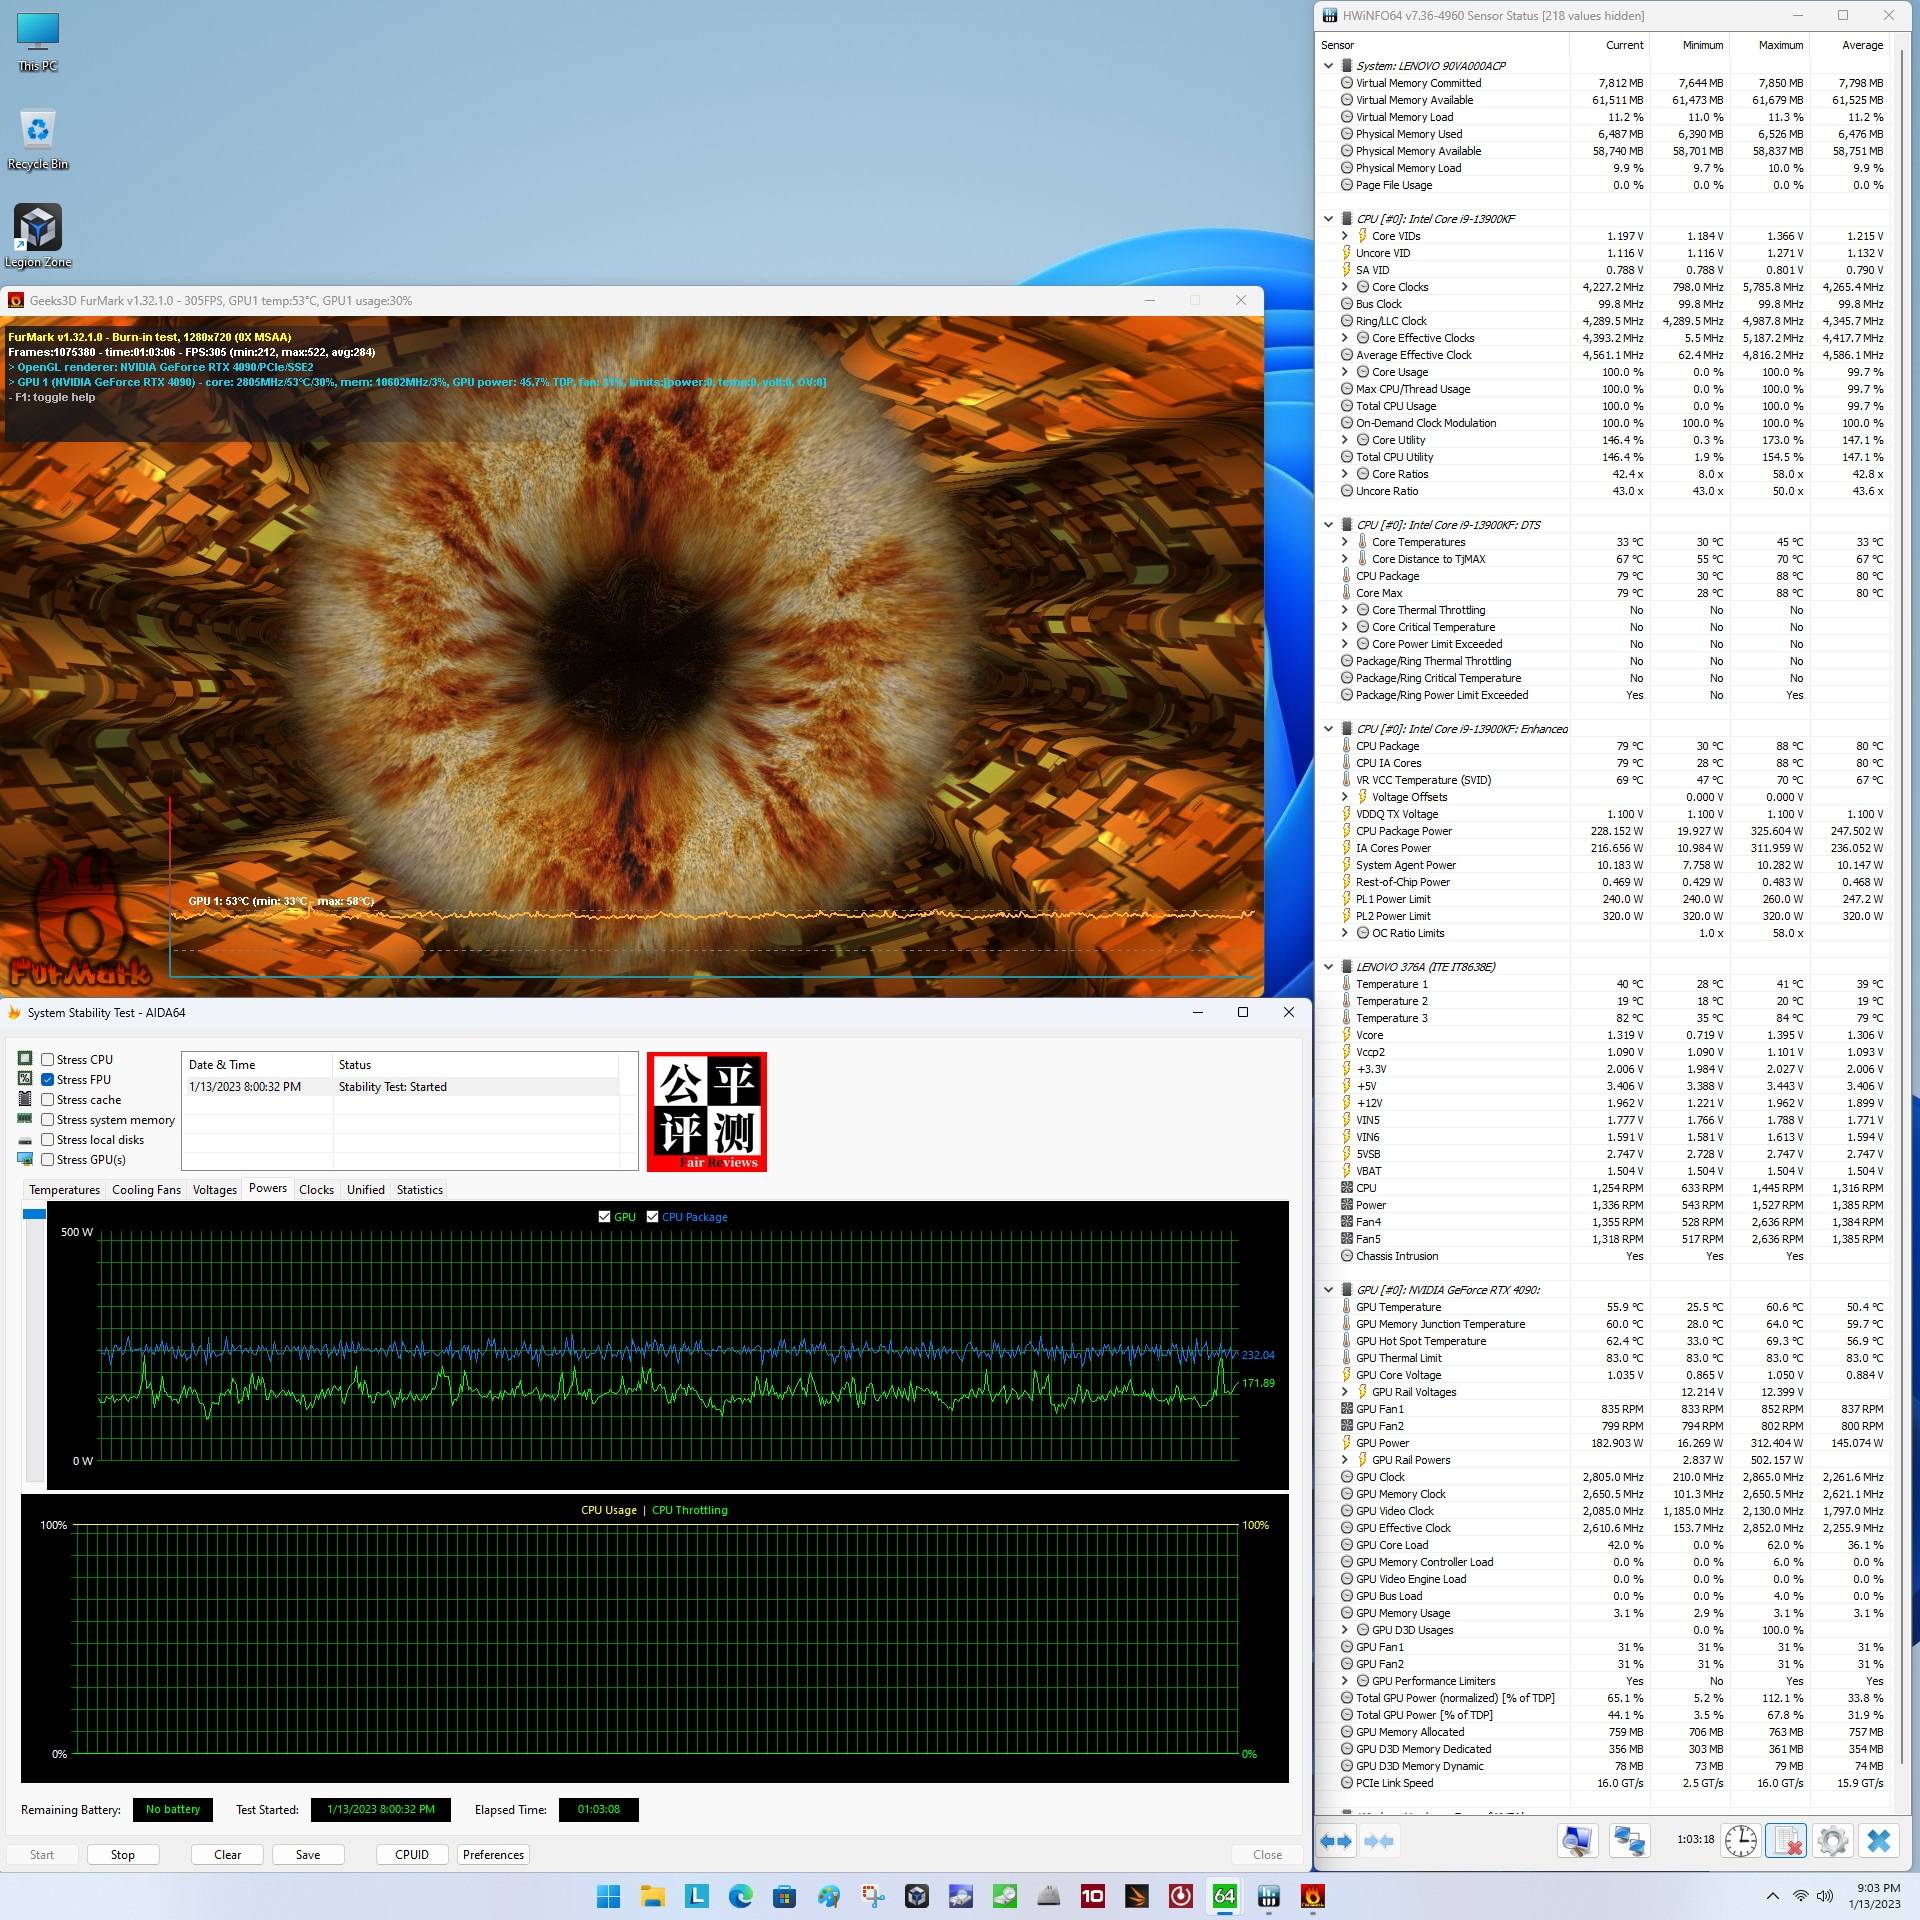Toggle the GPU graph checkbox
Viewport: 1920px width, 1920px height.
(x=604, y=1217)
